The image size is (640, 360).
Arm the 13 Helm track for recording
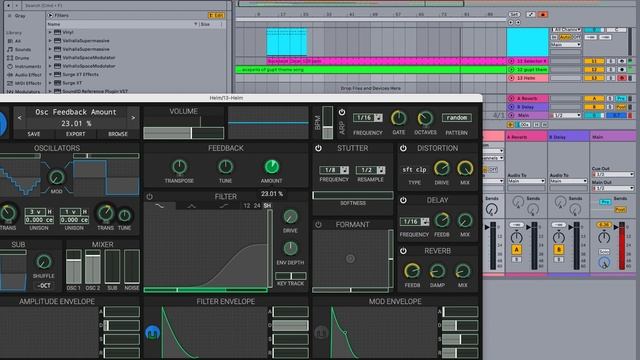[622, 78]
